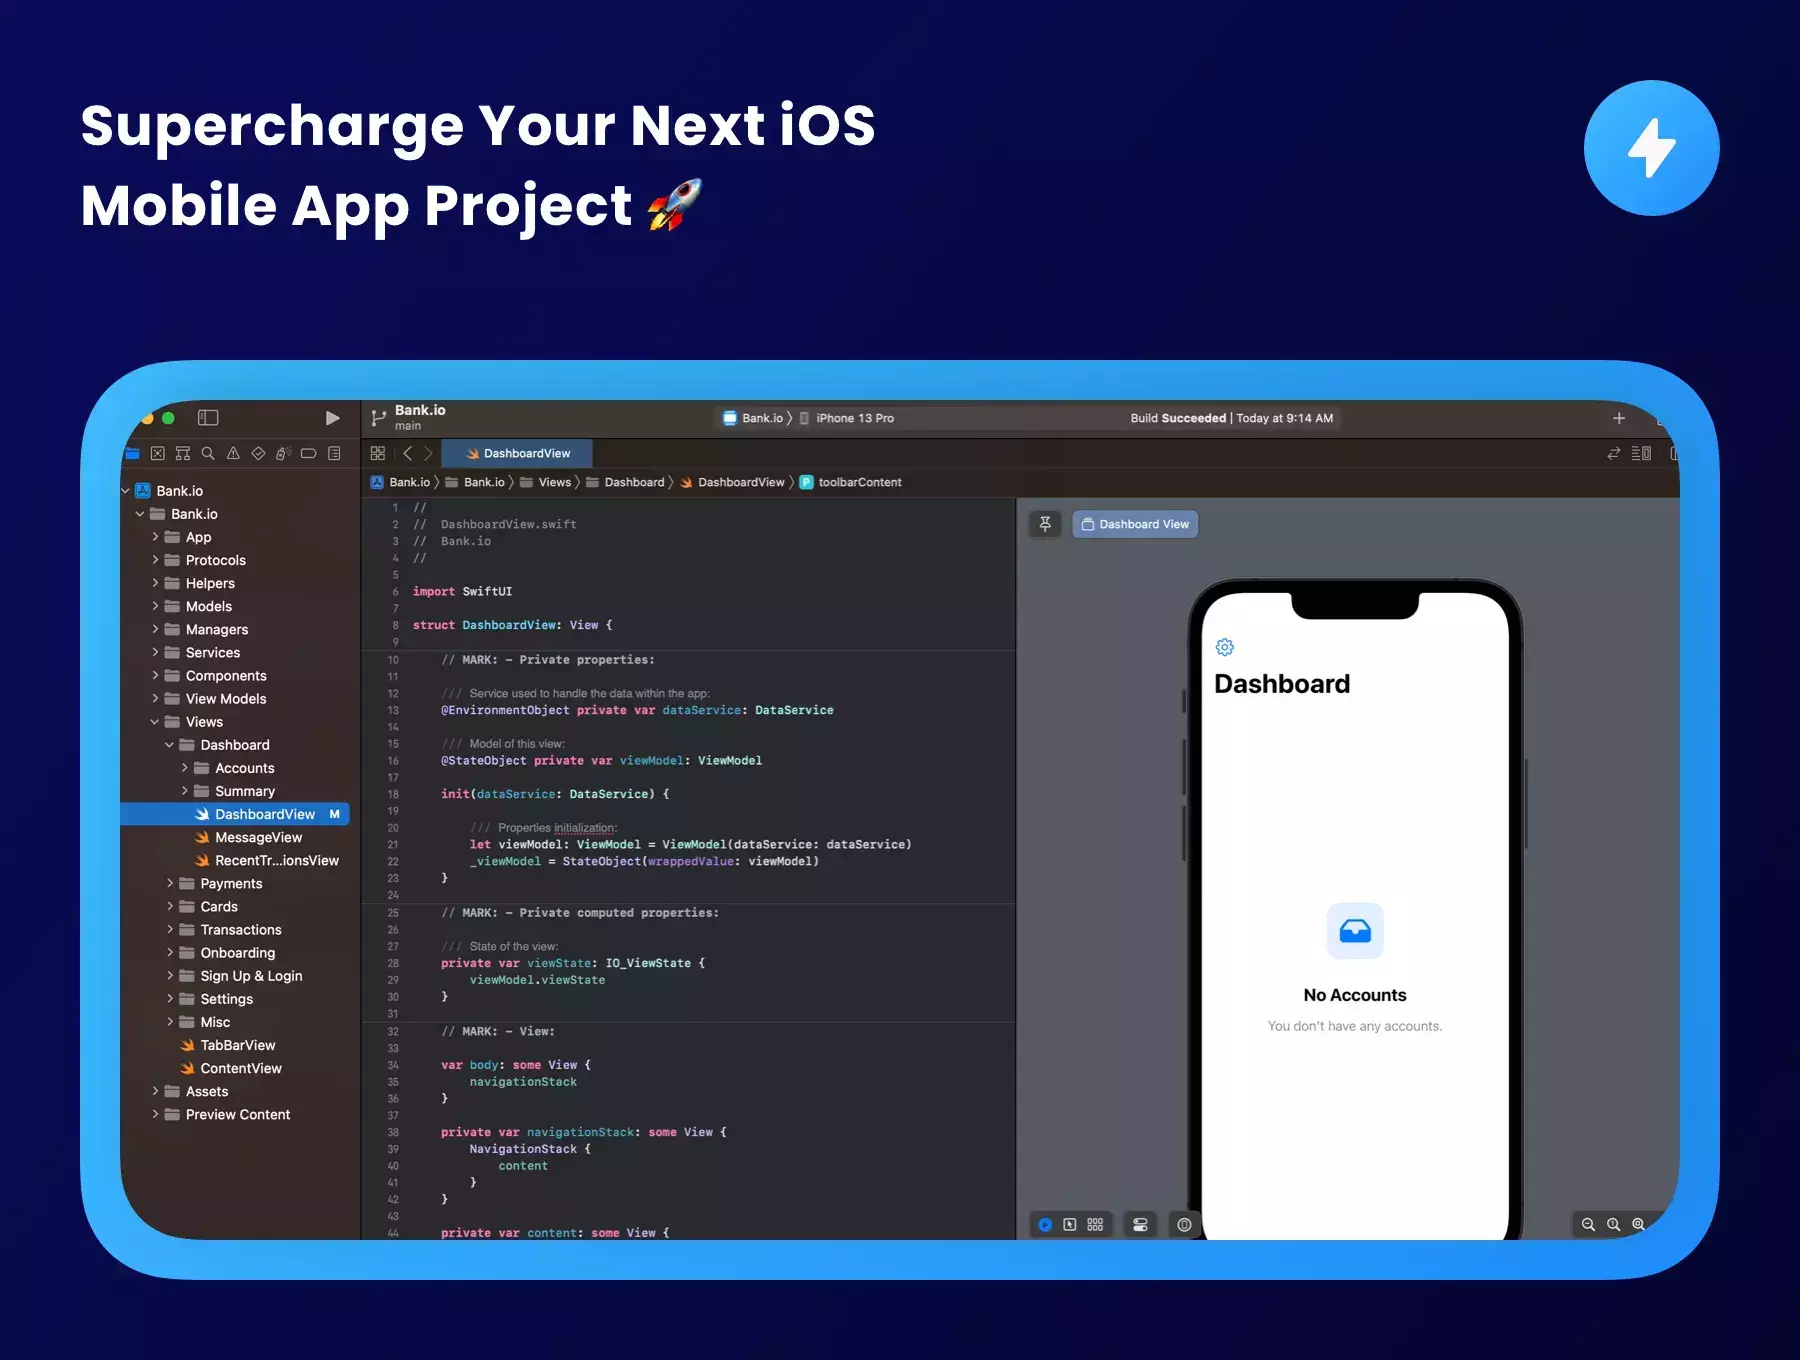Expand the App folder

(x=155, y=537)
